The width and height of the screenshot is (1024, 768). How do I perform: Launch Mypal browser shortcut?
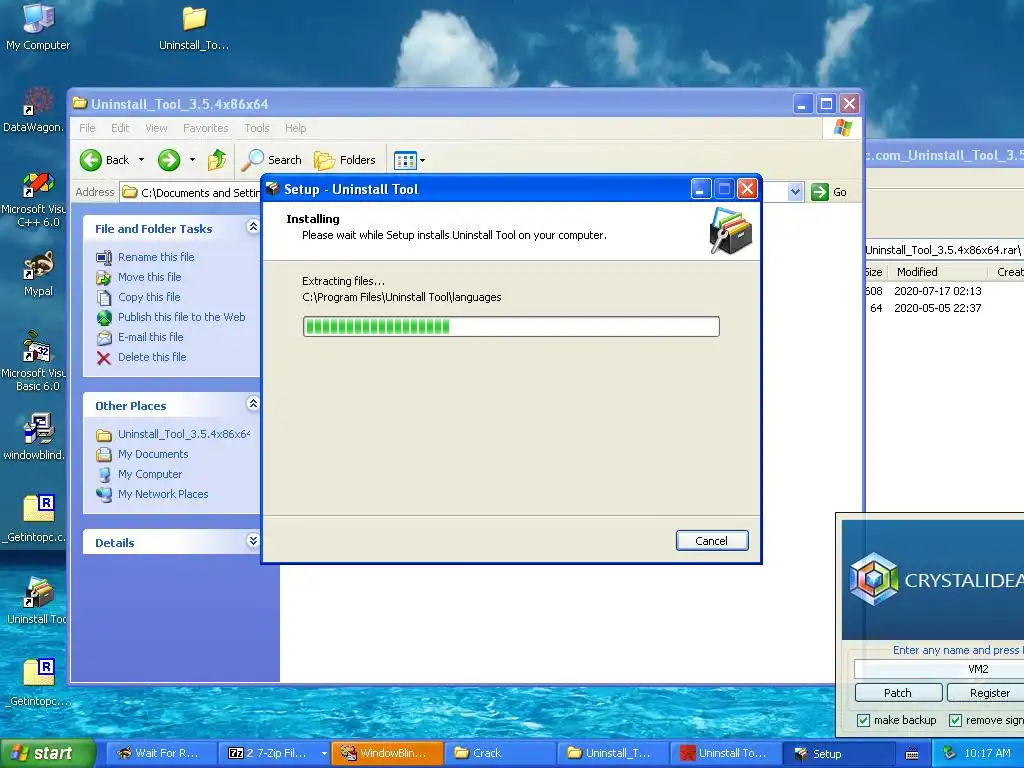point(38,274)
